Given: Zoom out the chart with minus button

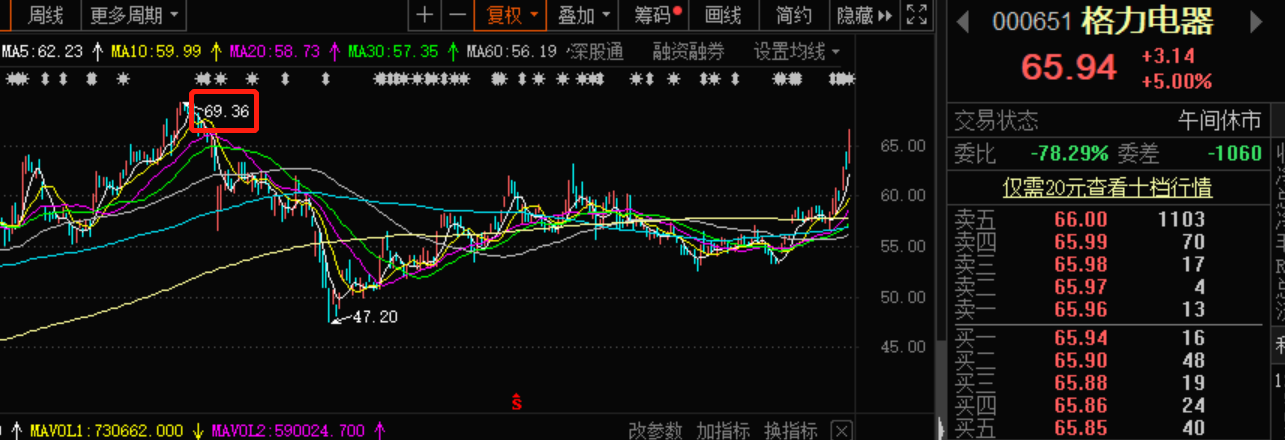Looking at the screenshot, I should point(457,14).
